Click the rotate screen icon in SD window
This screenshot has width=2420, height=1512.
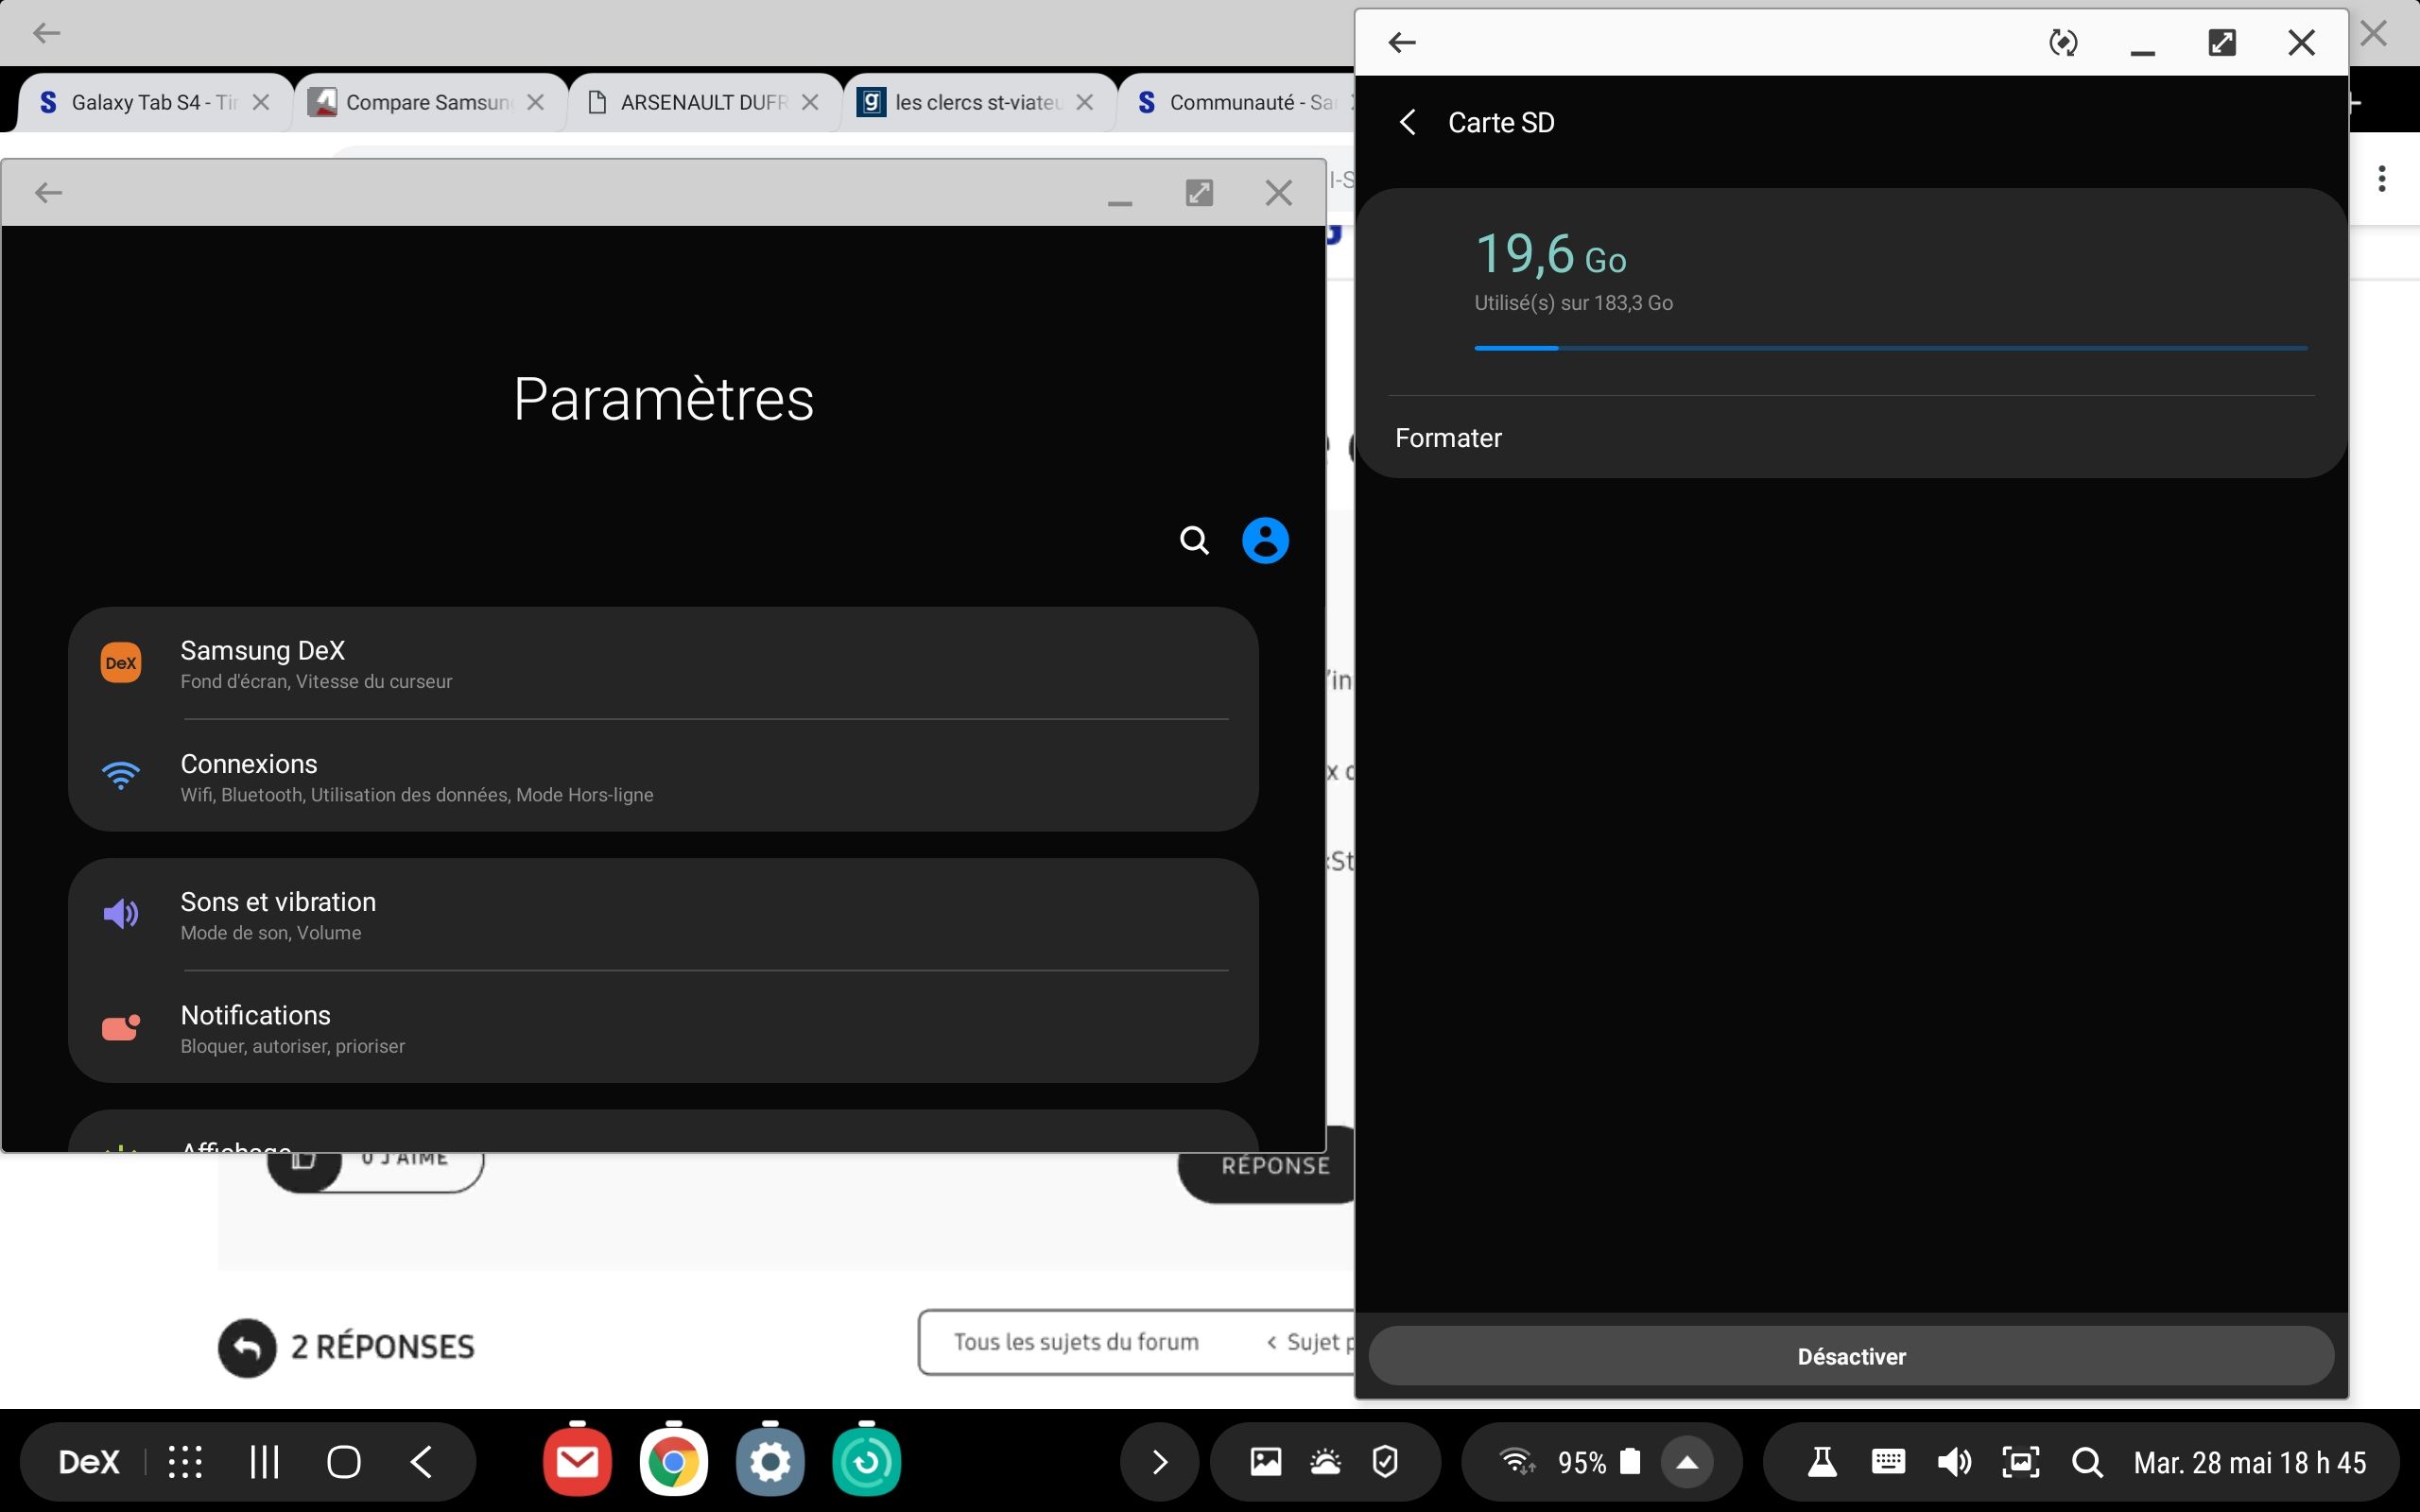2063,42
